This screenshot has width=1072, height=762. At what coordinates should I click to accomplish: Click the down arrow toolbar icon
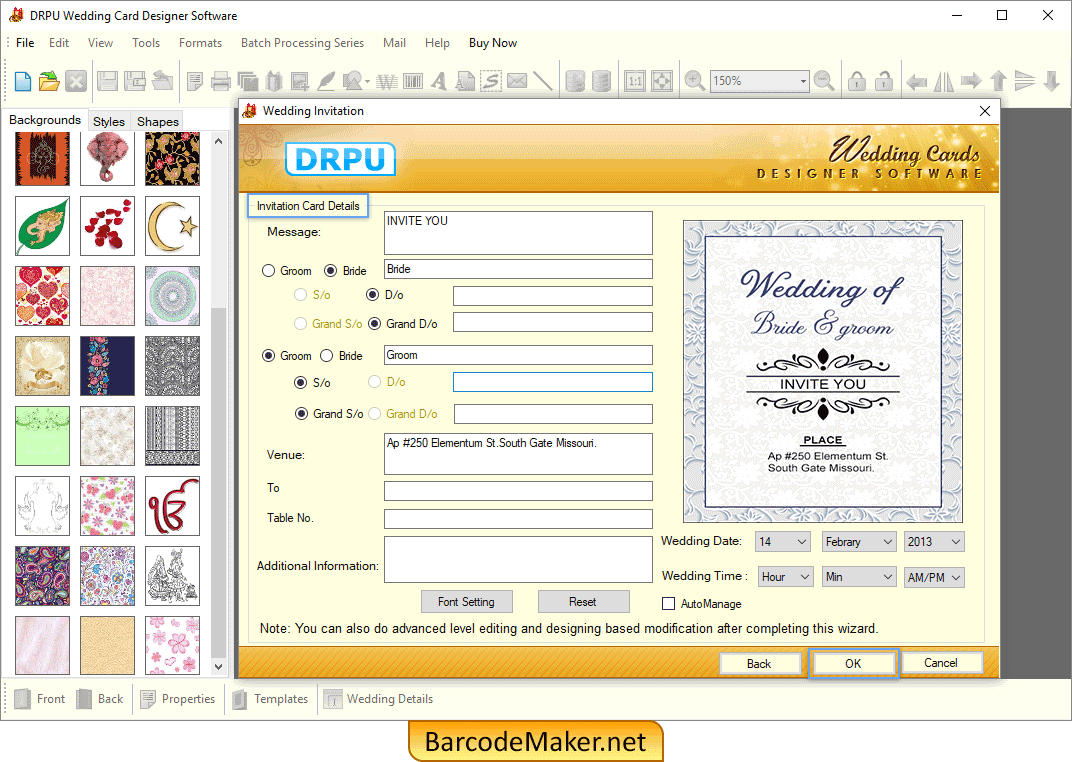pyautogui.click(x=1052, y=81)
